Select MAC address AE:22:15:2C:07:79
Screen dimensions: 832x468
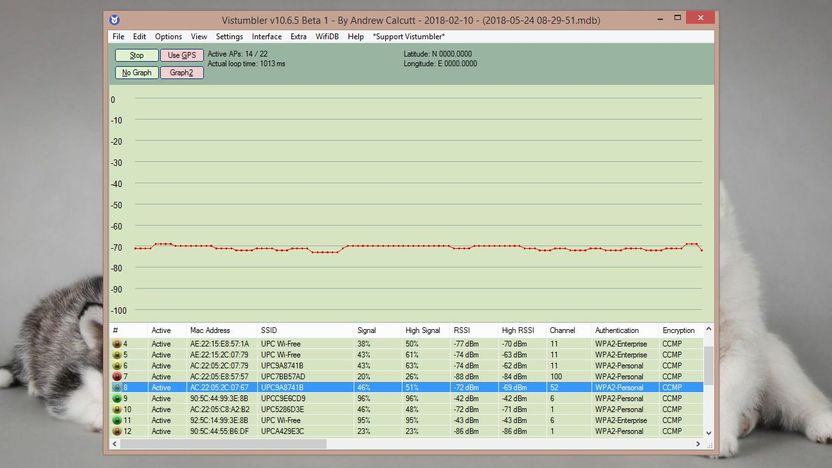pyautogui.click(x=219, y=355)
